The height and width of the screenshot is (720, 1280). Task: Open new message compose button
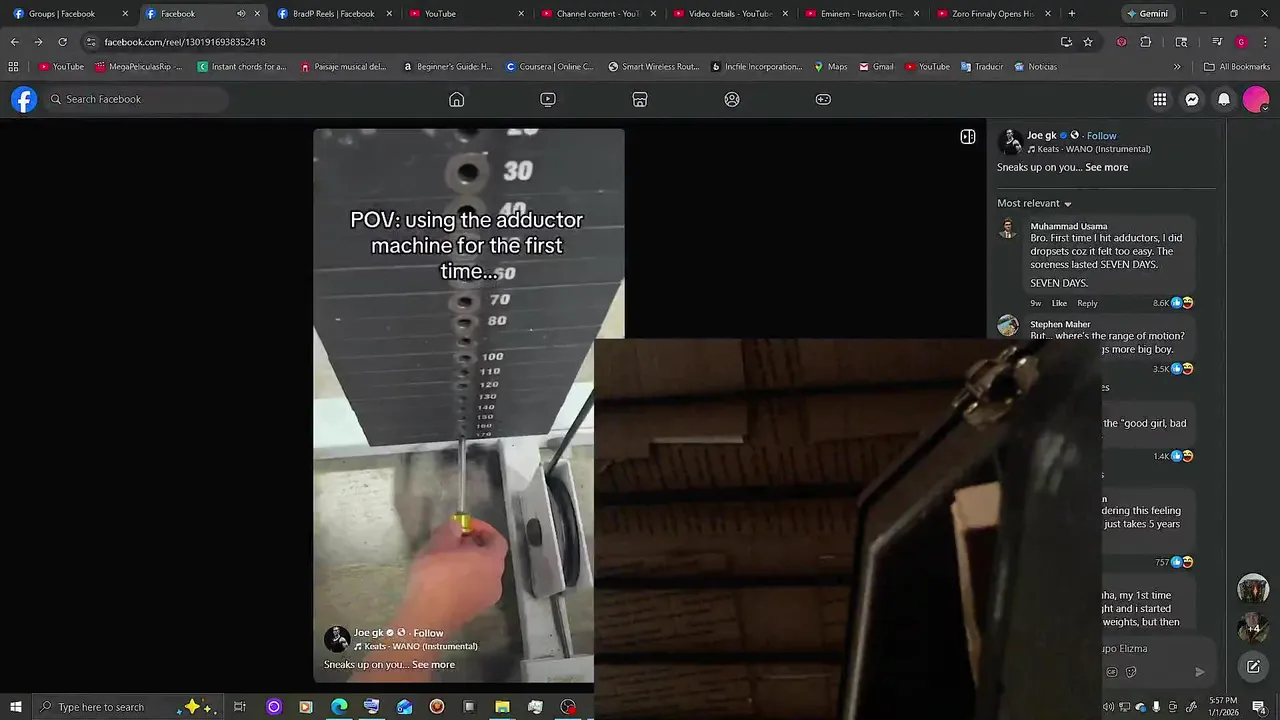point(1253,666)
